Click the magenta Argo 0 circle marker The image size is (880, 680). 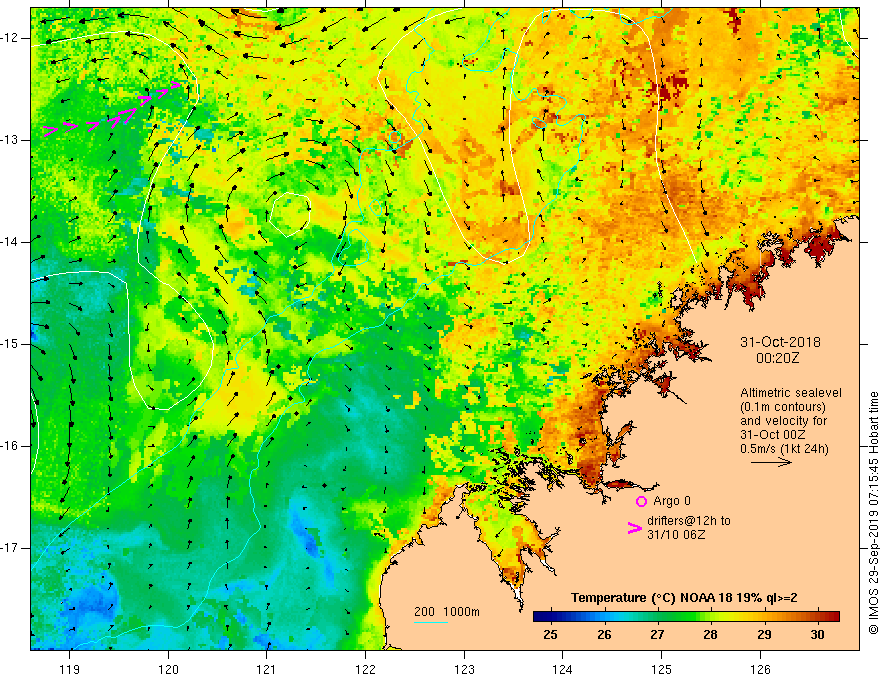point(641,501)
